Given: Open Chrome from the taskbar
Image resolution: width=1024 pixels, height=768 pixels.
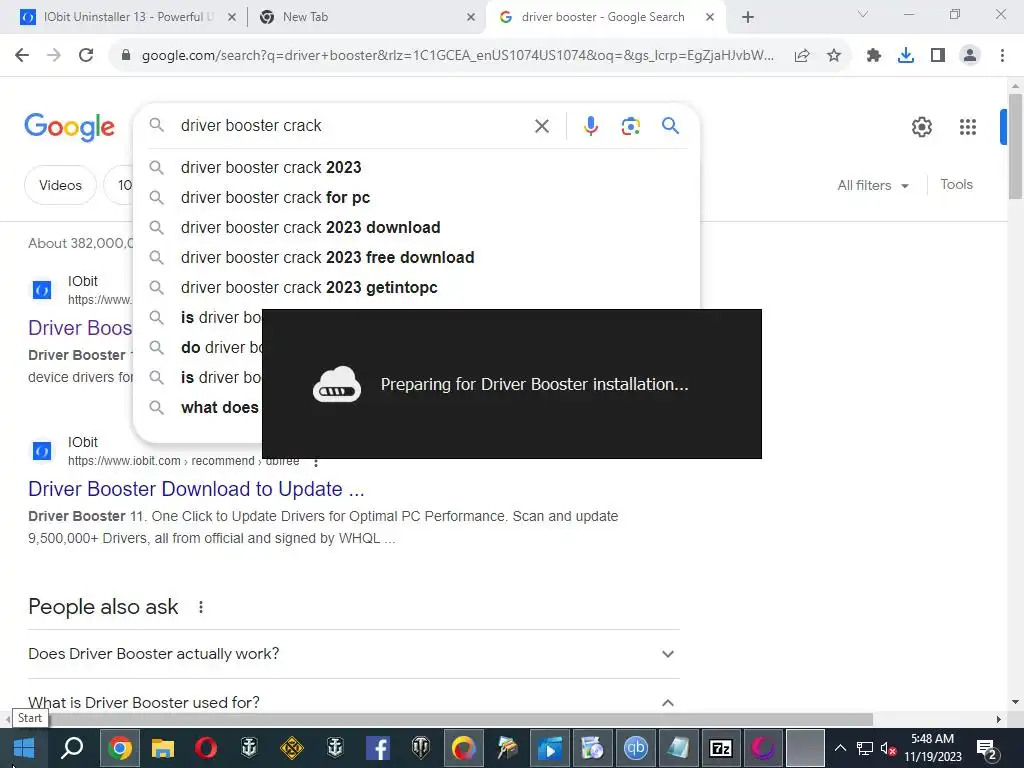Looking at the screenshot, I should (120, 748).
